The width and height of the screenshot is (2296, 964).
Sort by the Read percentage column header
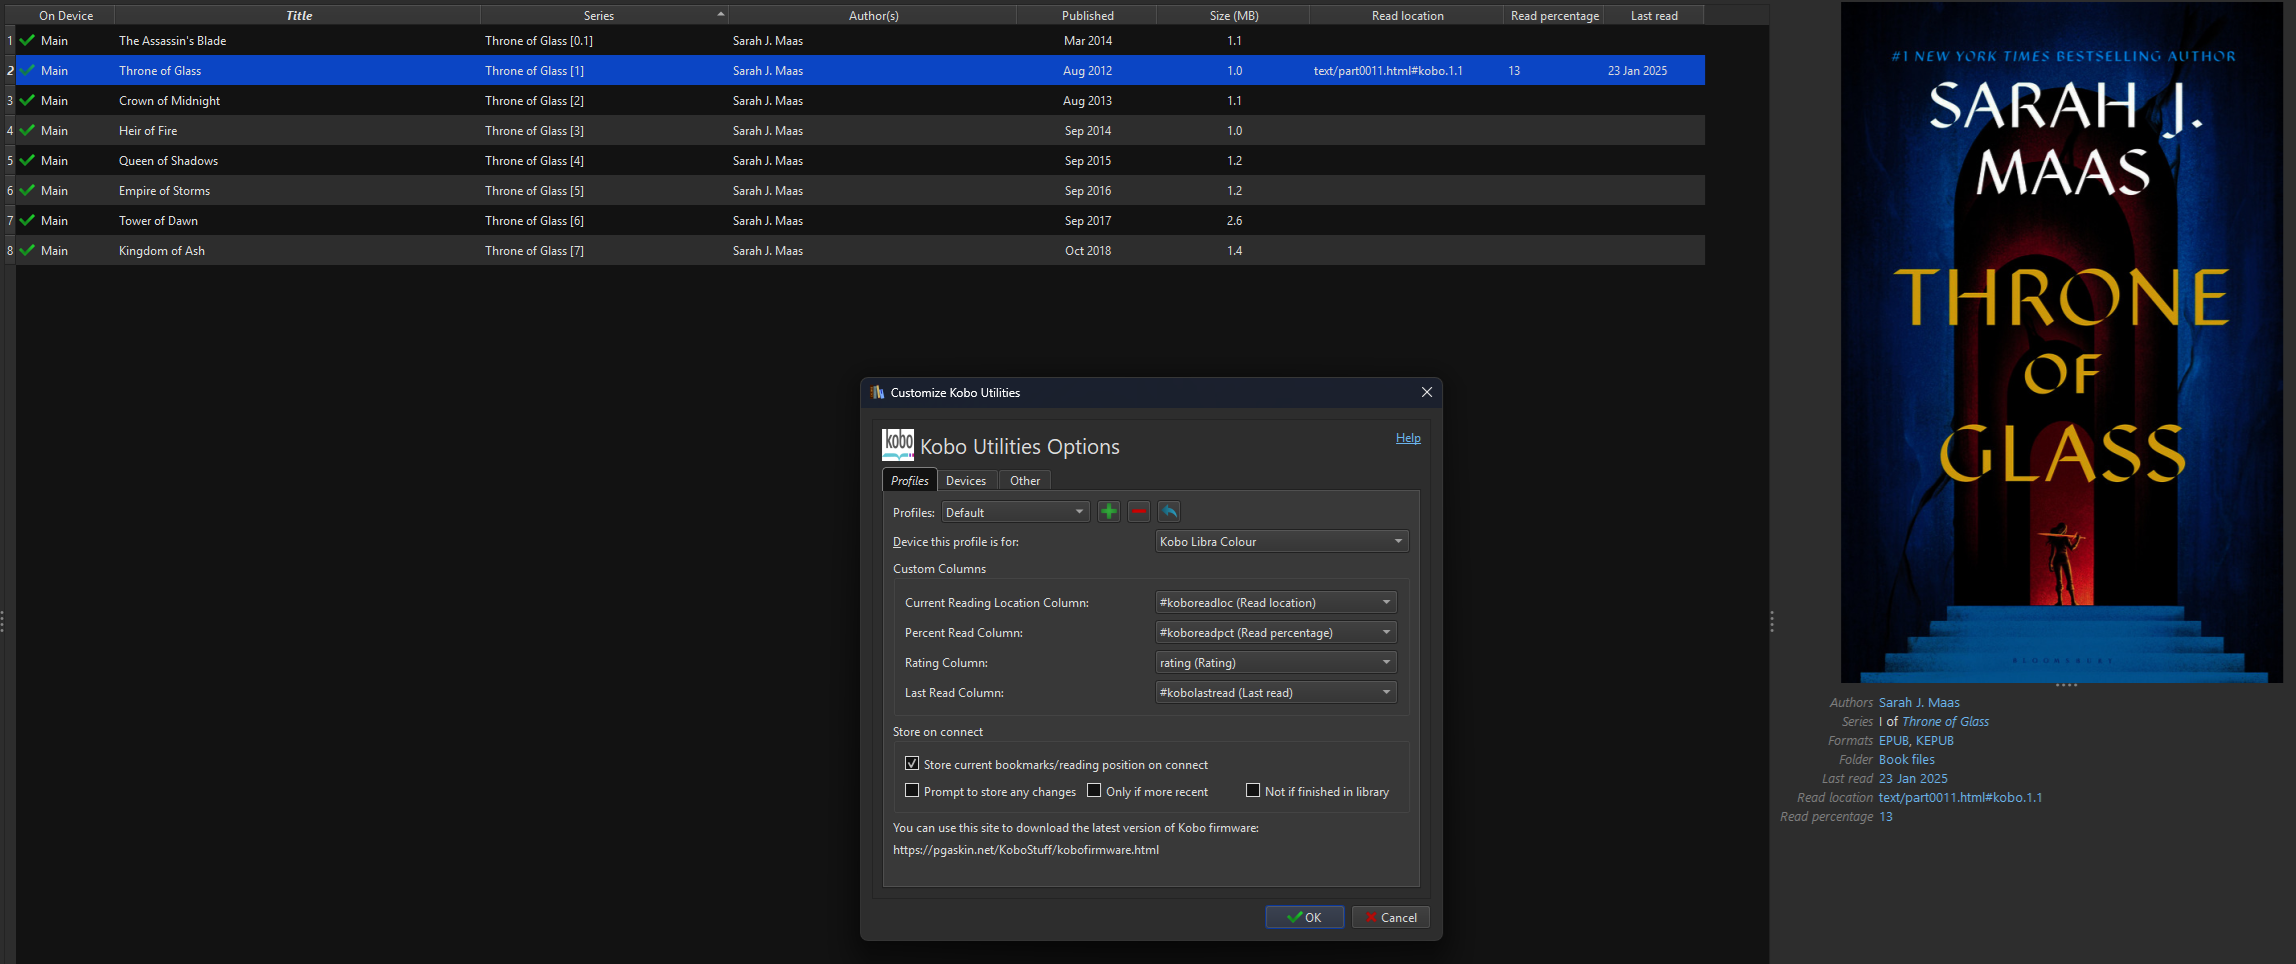click(1554, 15)
